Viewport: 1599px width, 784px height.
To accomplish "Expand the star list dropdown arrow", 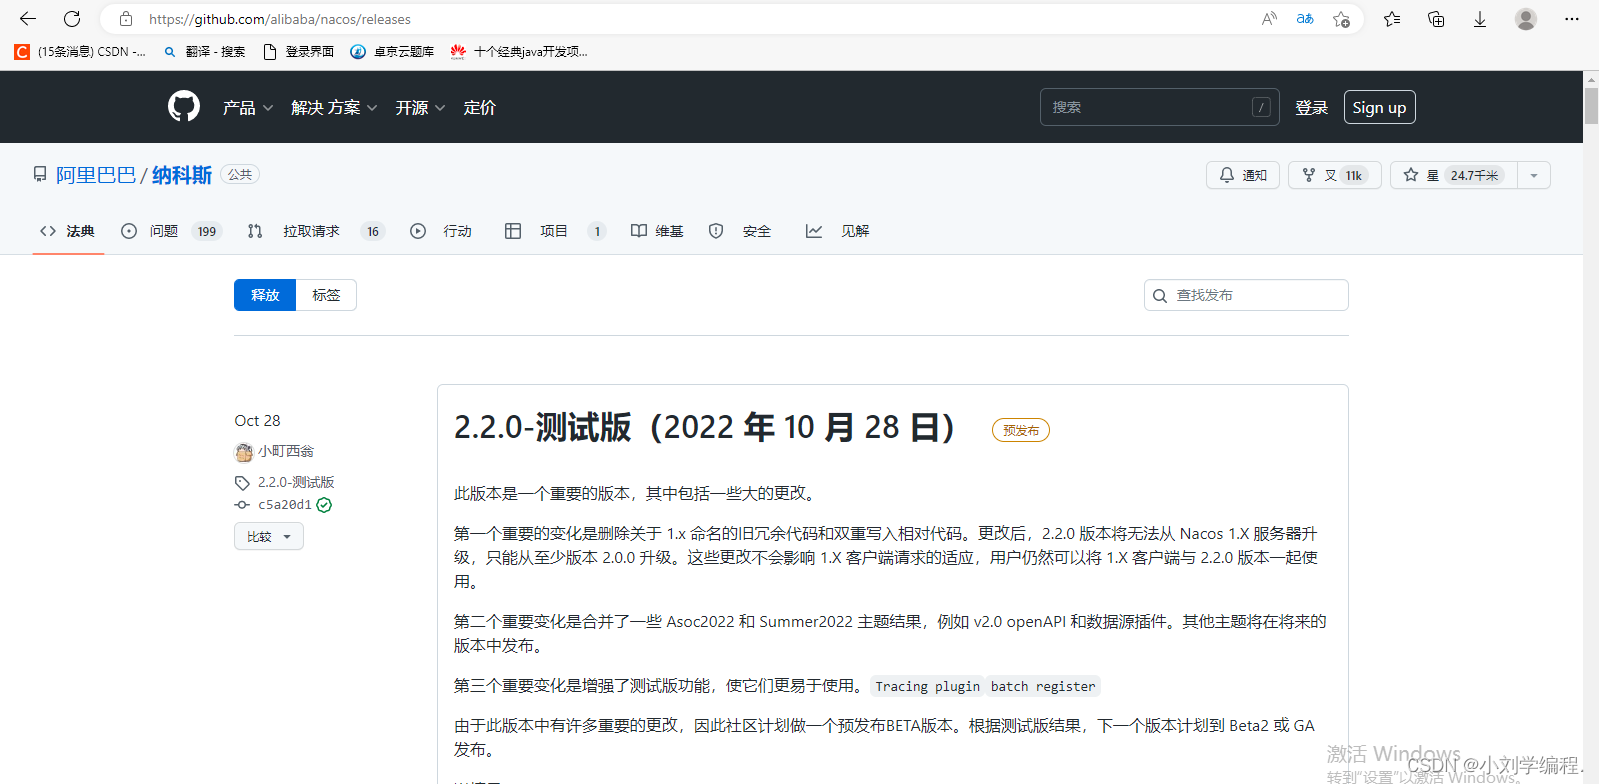I will coord(1534,175).
